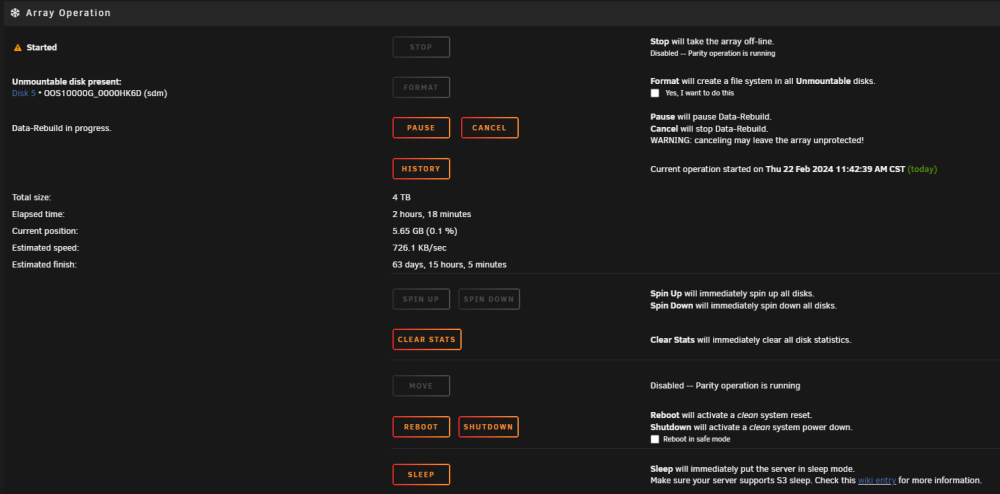Click the disabled Format button
1000x494 pixels.
421,87
